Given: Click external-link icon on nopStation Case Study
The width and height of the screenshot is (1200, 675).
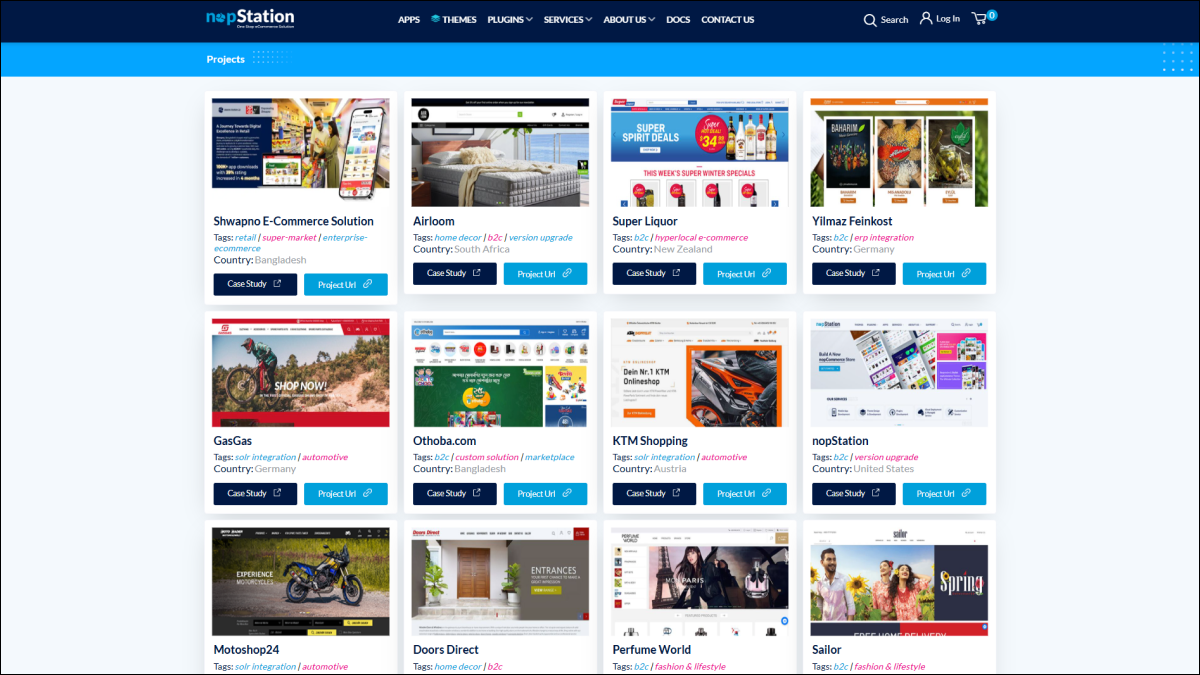Looking at the screenshot, I should point(877,493).
